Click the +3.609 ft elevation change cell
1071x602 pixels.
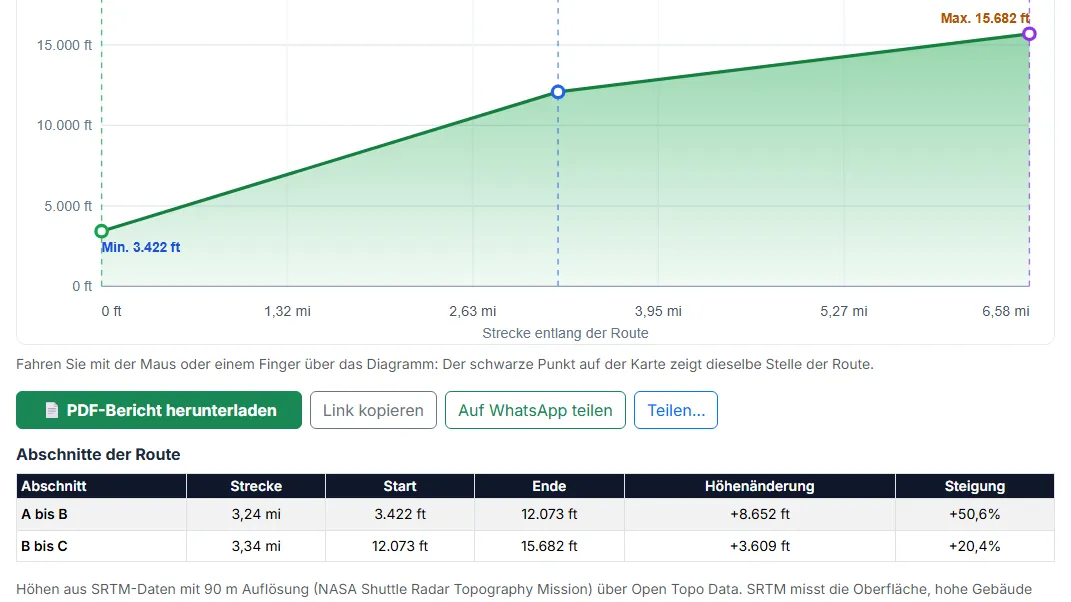tap(760, 546)
